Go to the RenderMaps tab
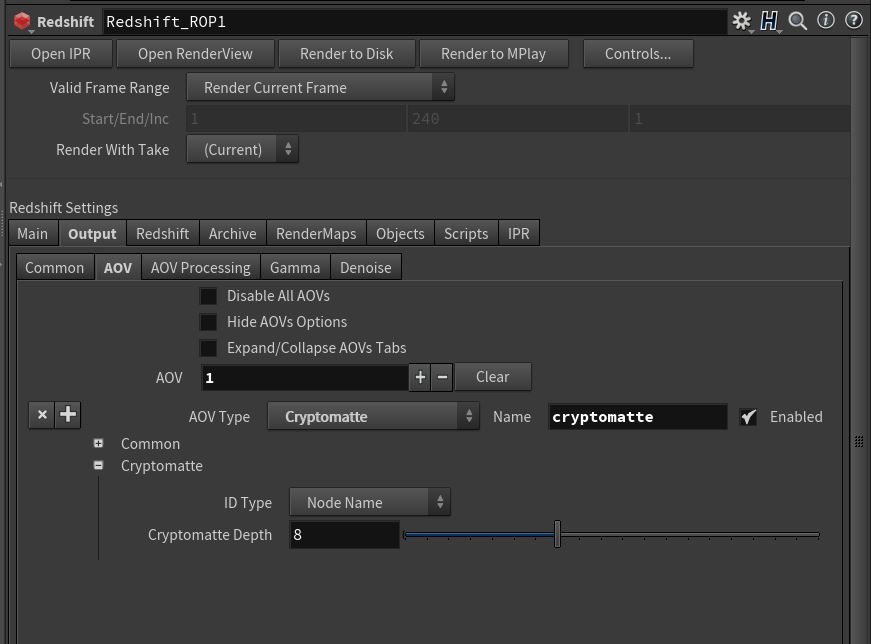871x644 pixels. coord(316,233)
